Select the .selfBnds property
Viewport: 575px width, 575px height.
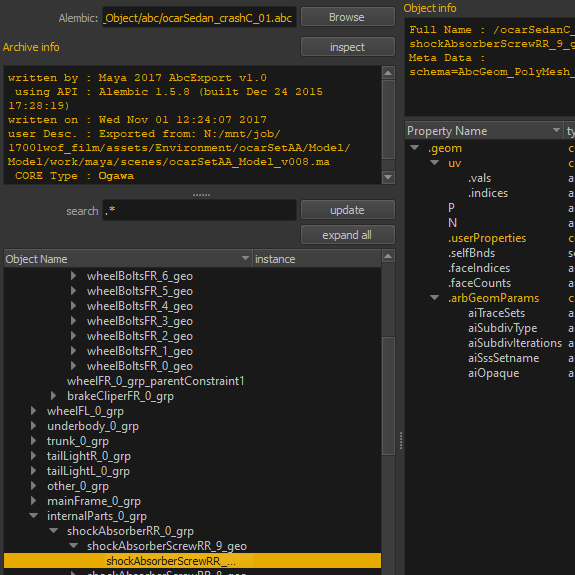pos(472,253)
